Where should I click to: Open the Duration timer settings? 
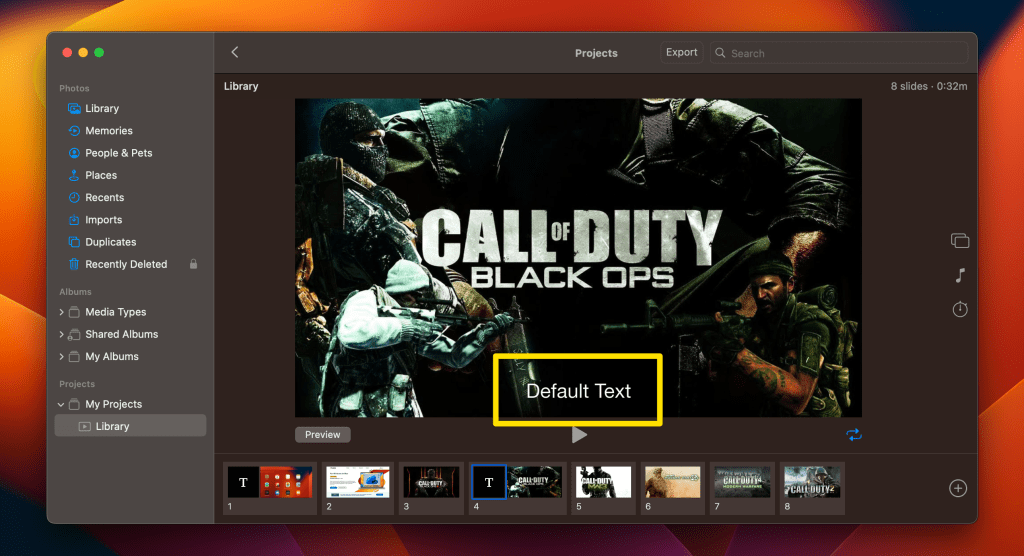click(x=960, y=309)
